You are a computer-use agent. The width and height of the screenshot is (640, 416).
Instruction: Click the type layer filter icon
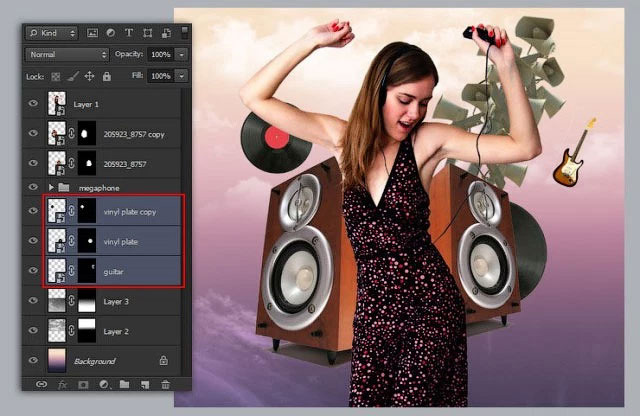pyautogui.click(x=129, y=33)
